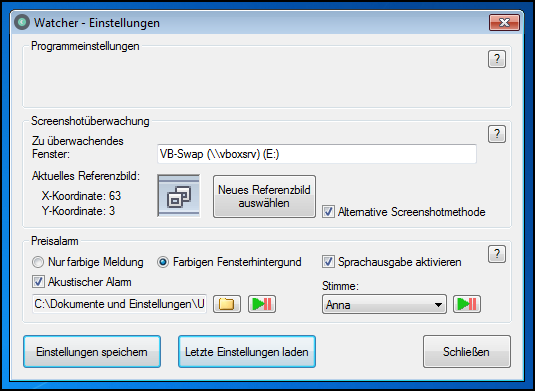Click Neues Referenzbild auswählen button
535x391 pixels.
264,197
